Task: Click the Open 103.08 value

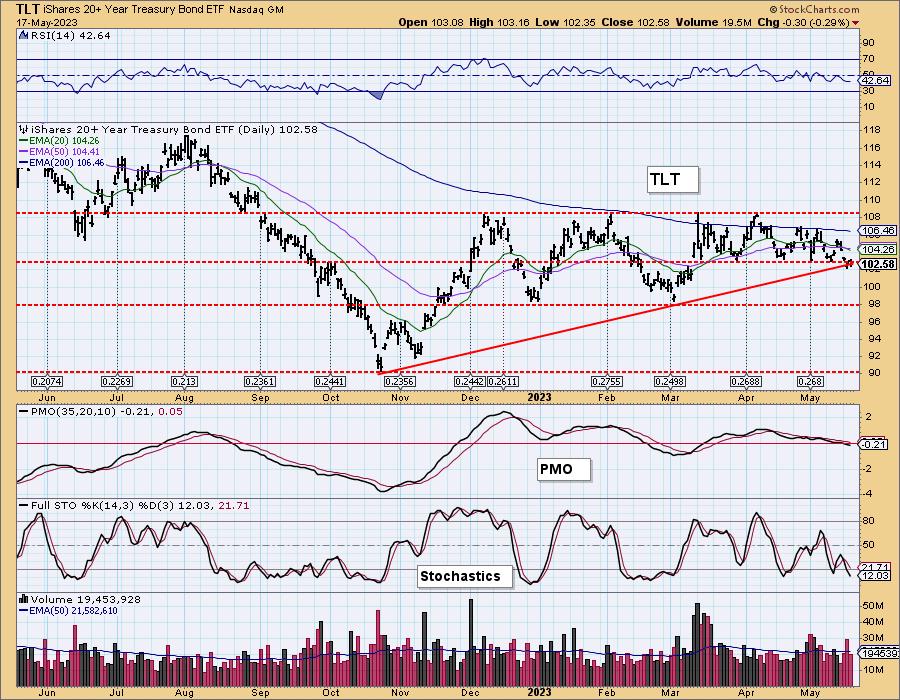Action: pyautogui.click(x=432, y=22)
